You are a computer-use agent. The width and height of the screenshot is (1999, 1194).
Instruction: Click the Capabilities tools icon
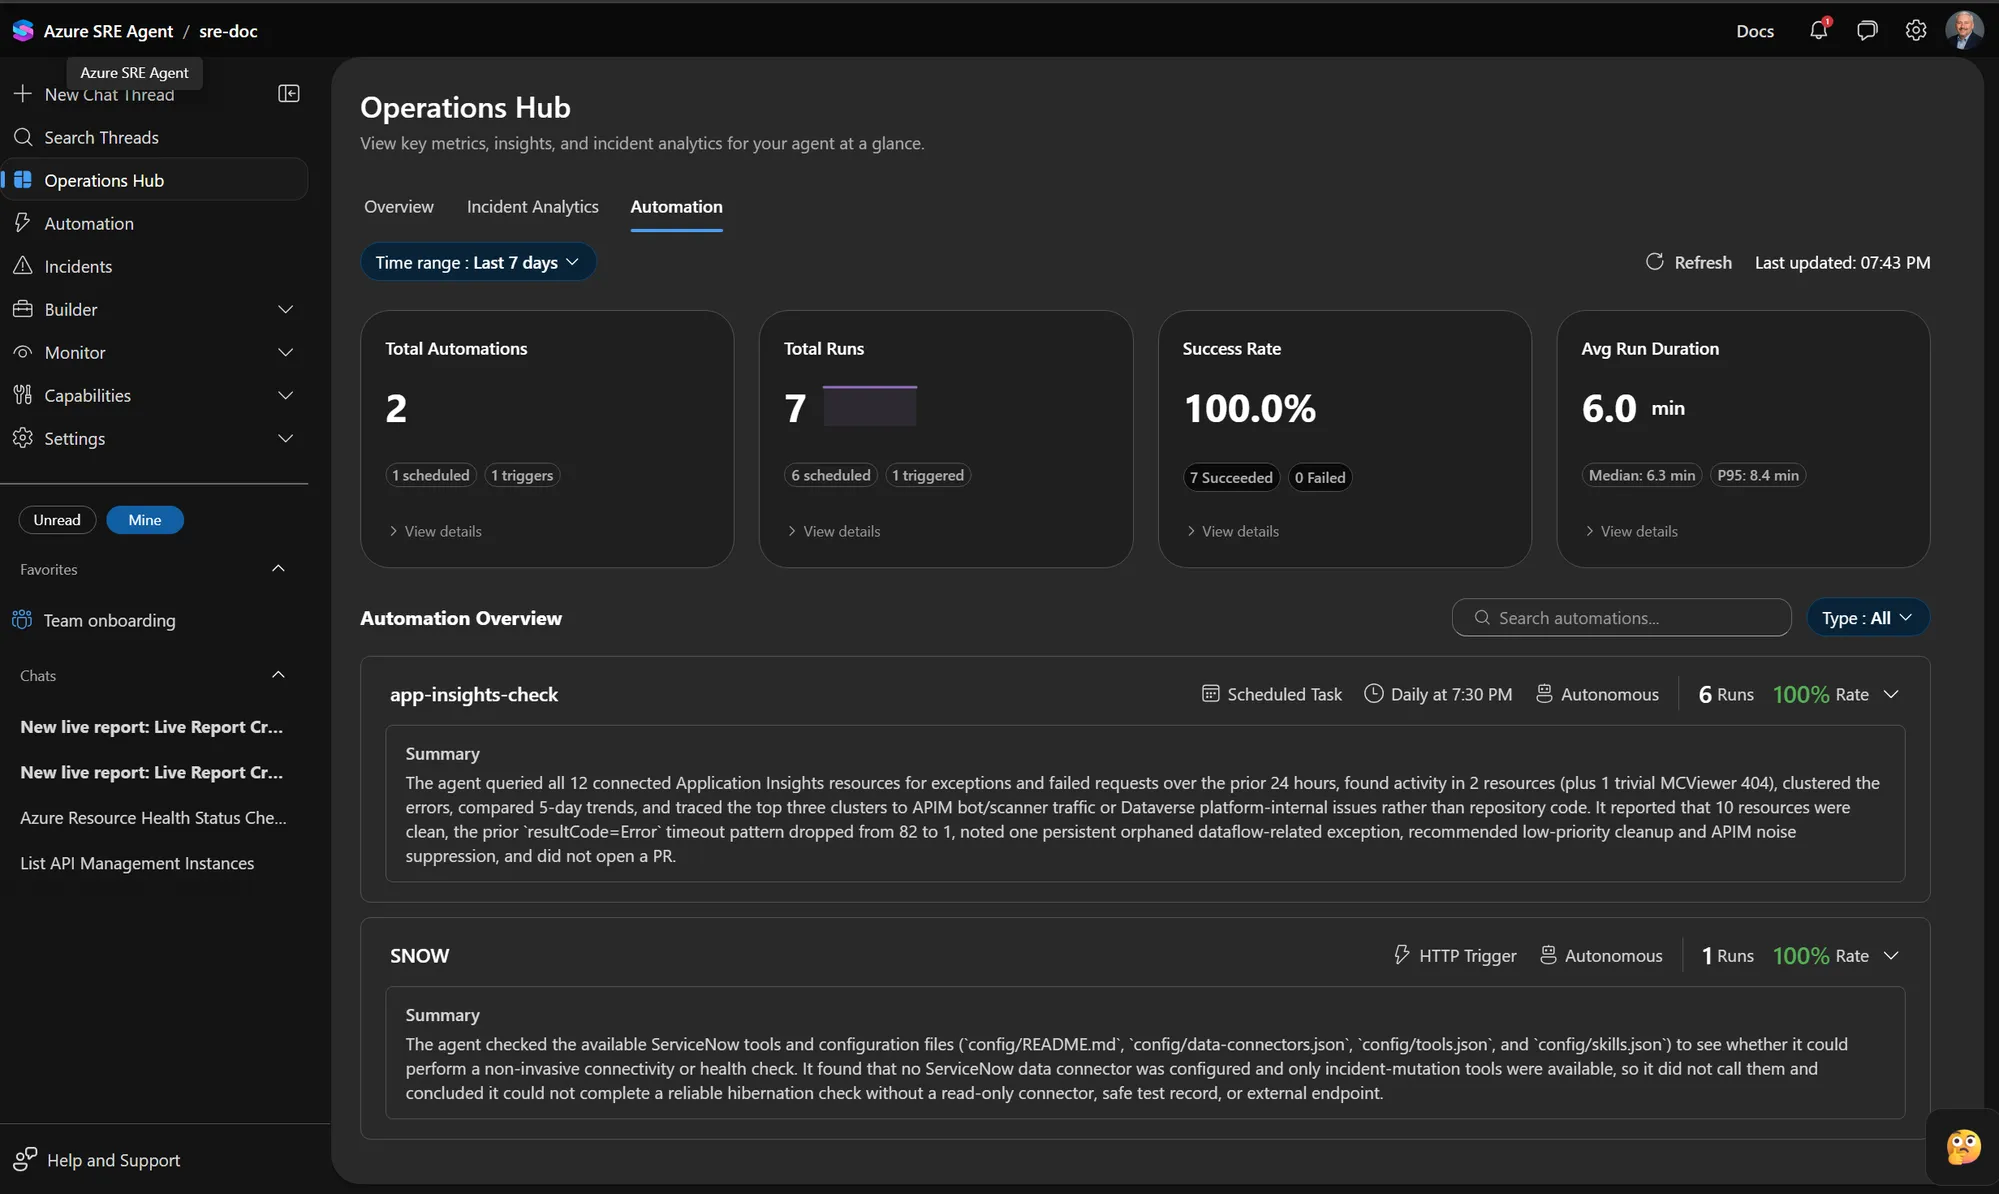pos(23,395)
